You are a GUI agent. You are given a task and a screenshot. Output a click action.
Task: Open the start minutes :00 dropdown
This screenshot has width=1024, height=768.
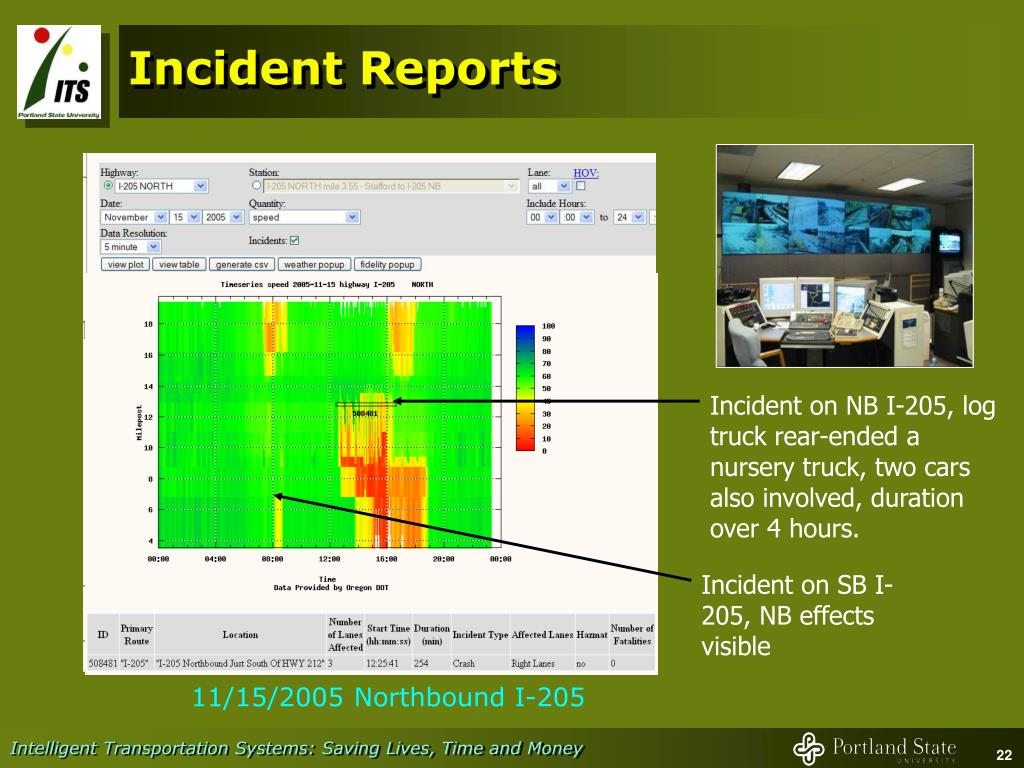point(577,217)
